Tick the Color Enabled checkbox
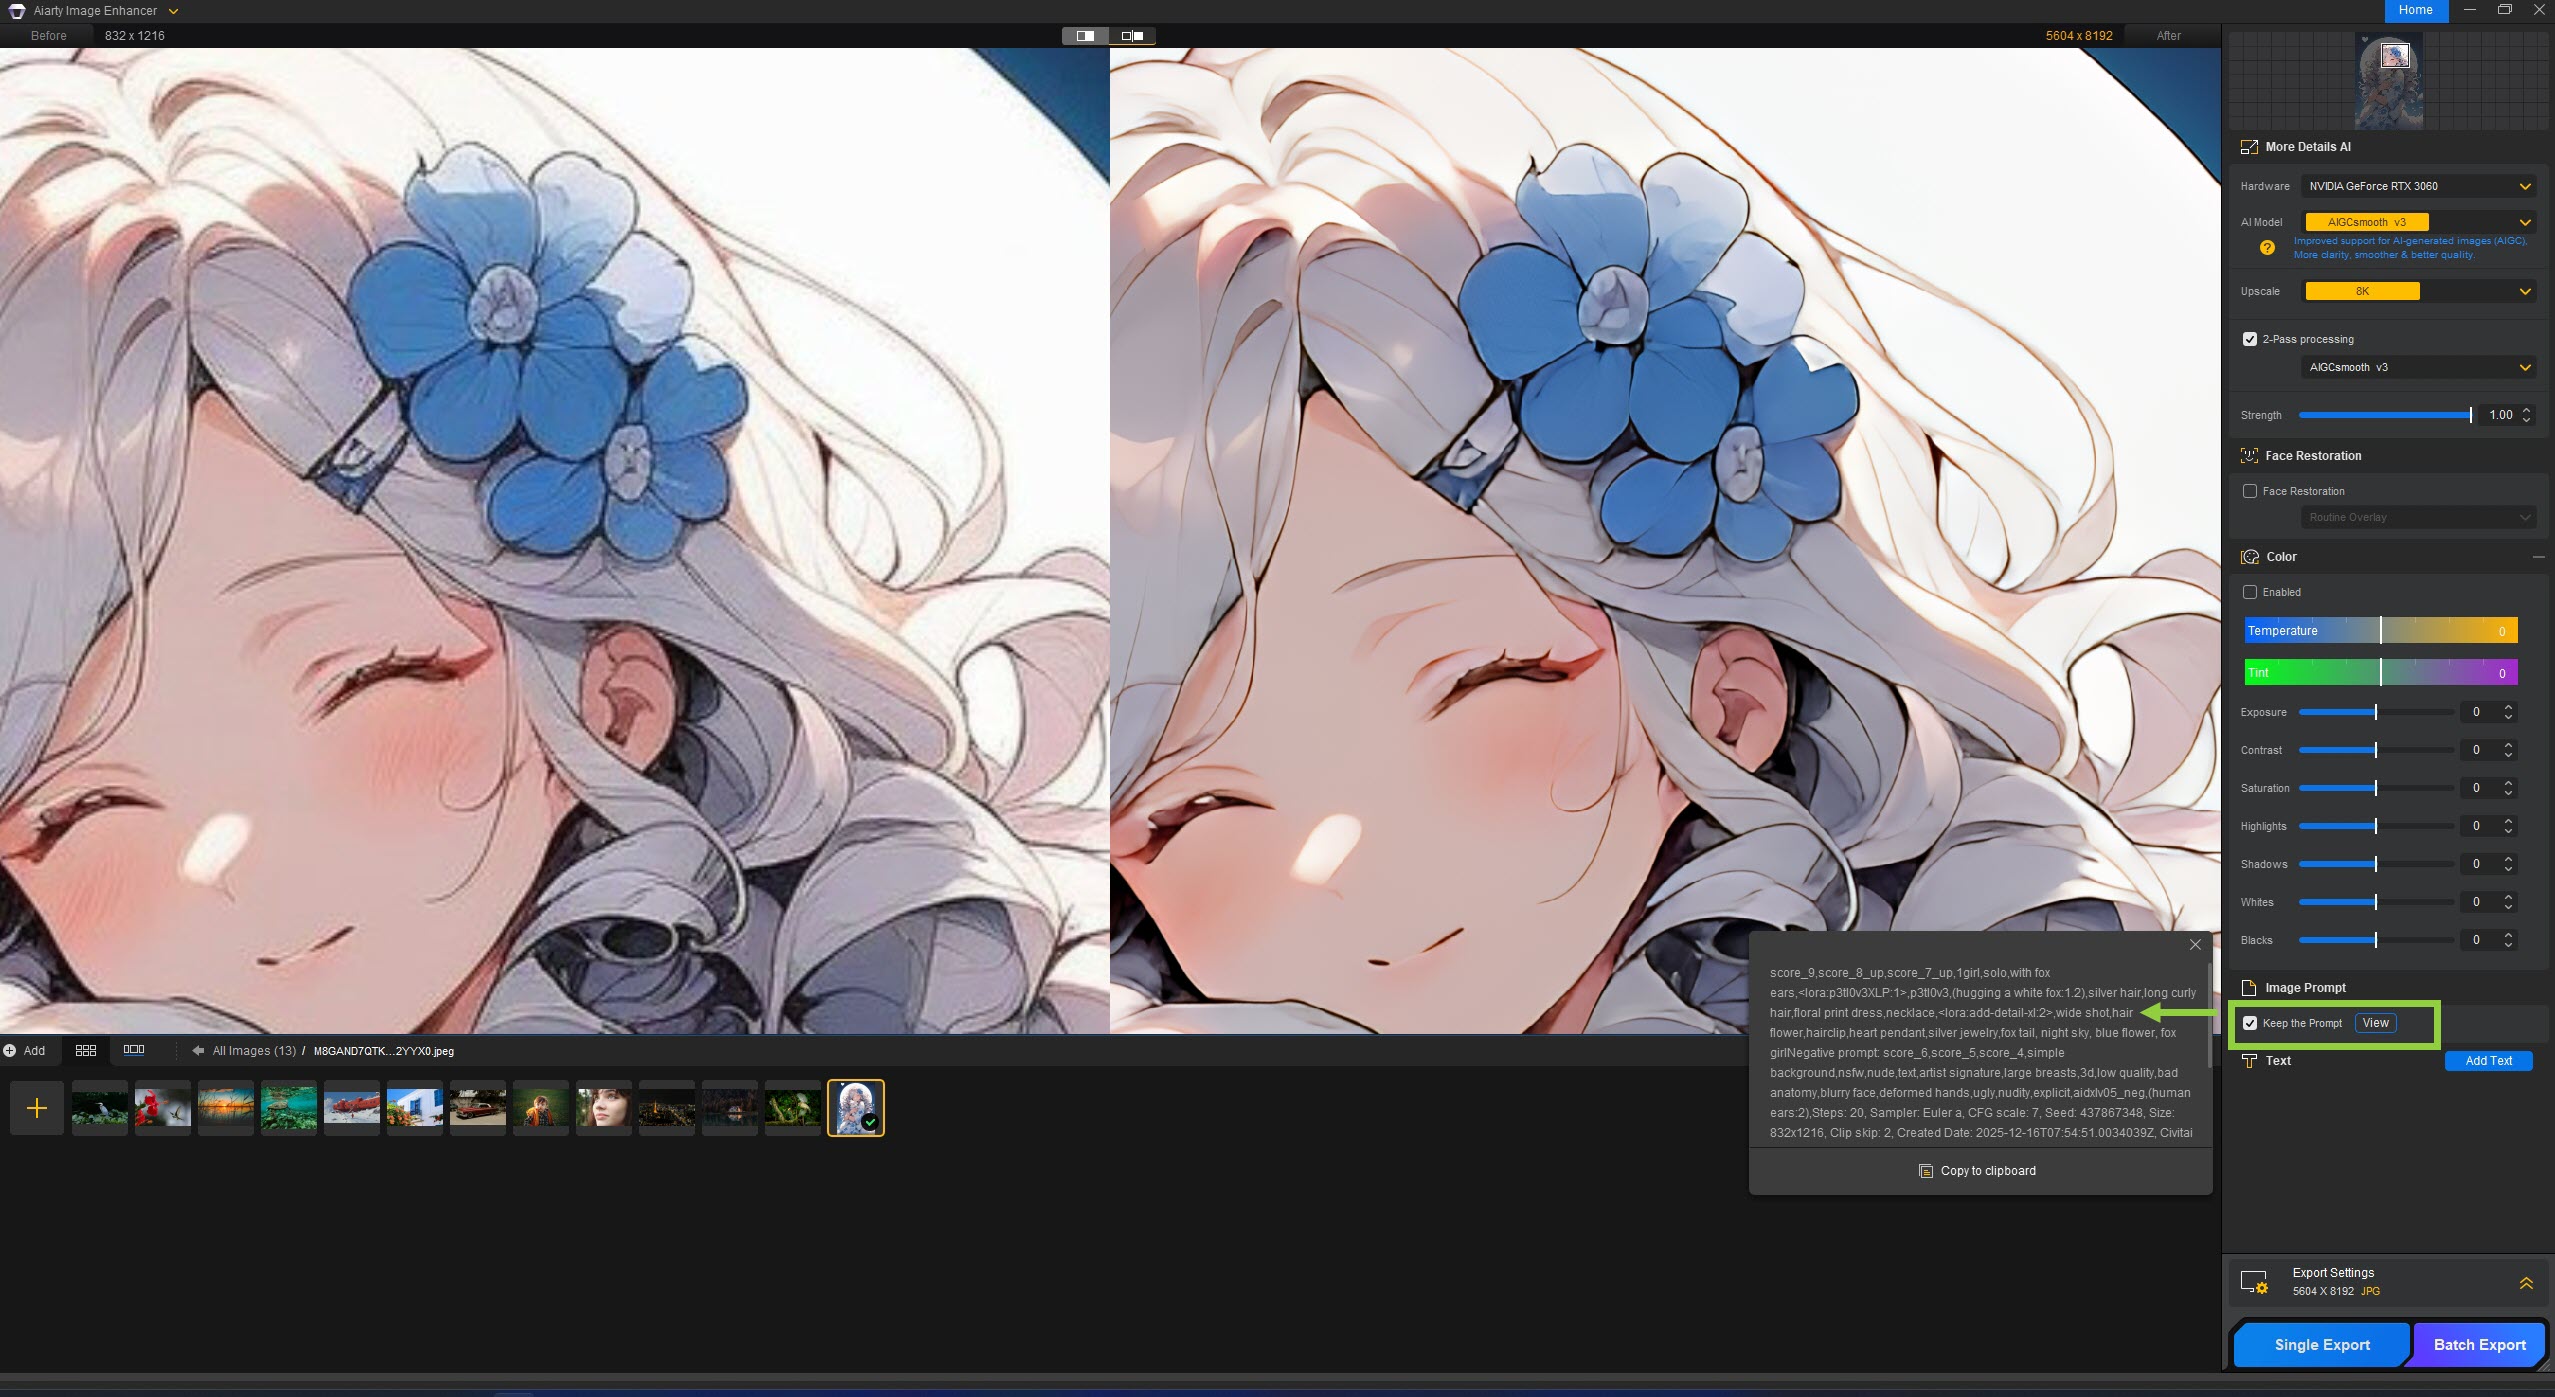 2250,592
